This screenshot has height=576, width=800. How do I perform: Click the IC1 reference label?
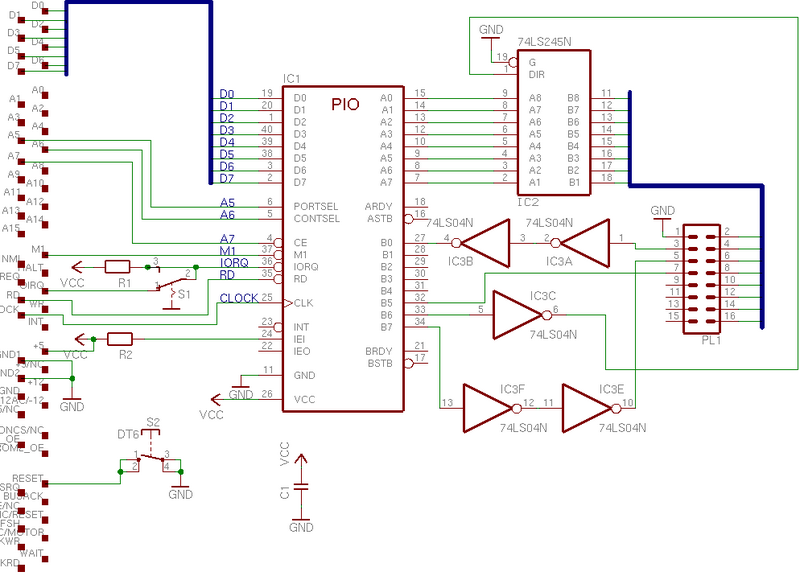[291, 79]
